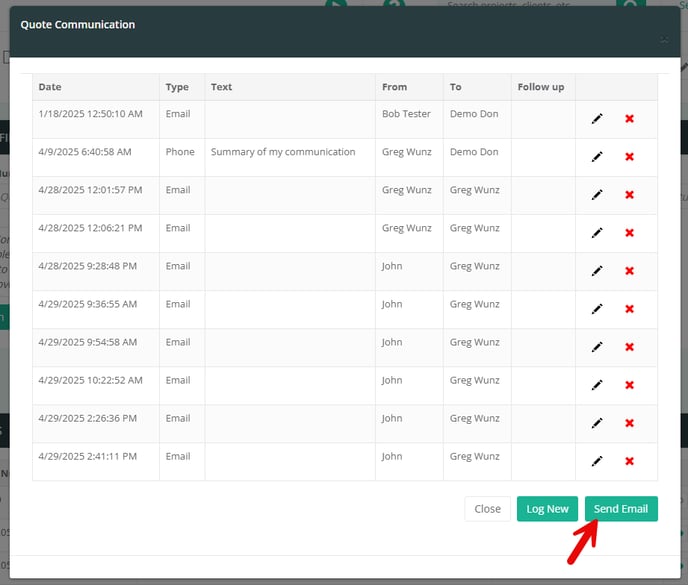Click the Date column header
This screenshot has width=688, height=585.
coord(50,87)
